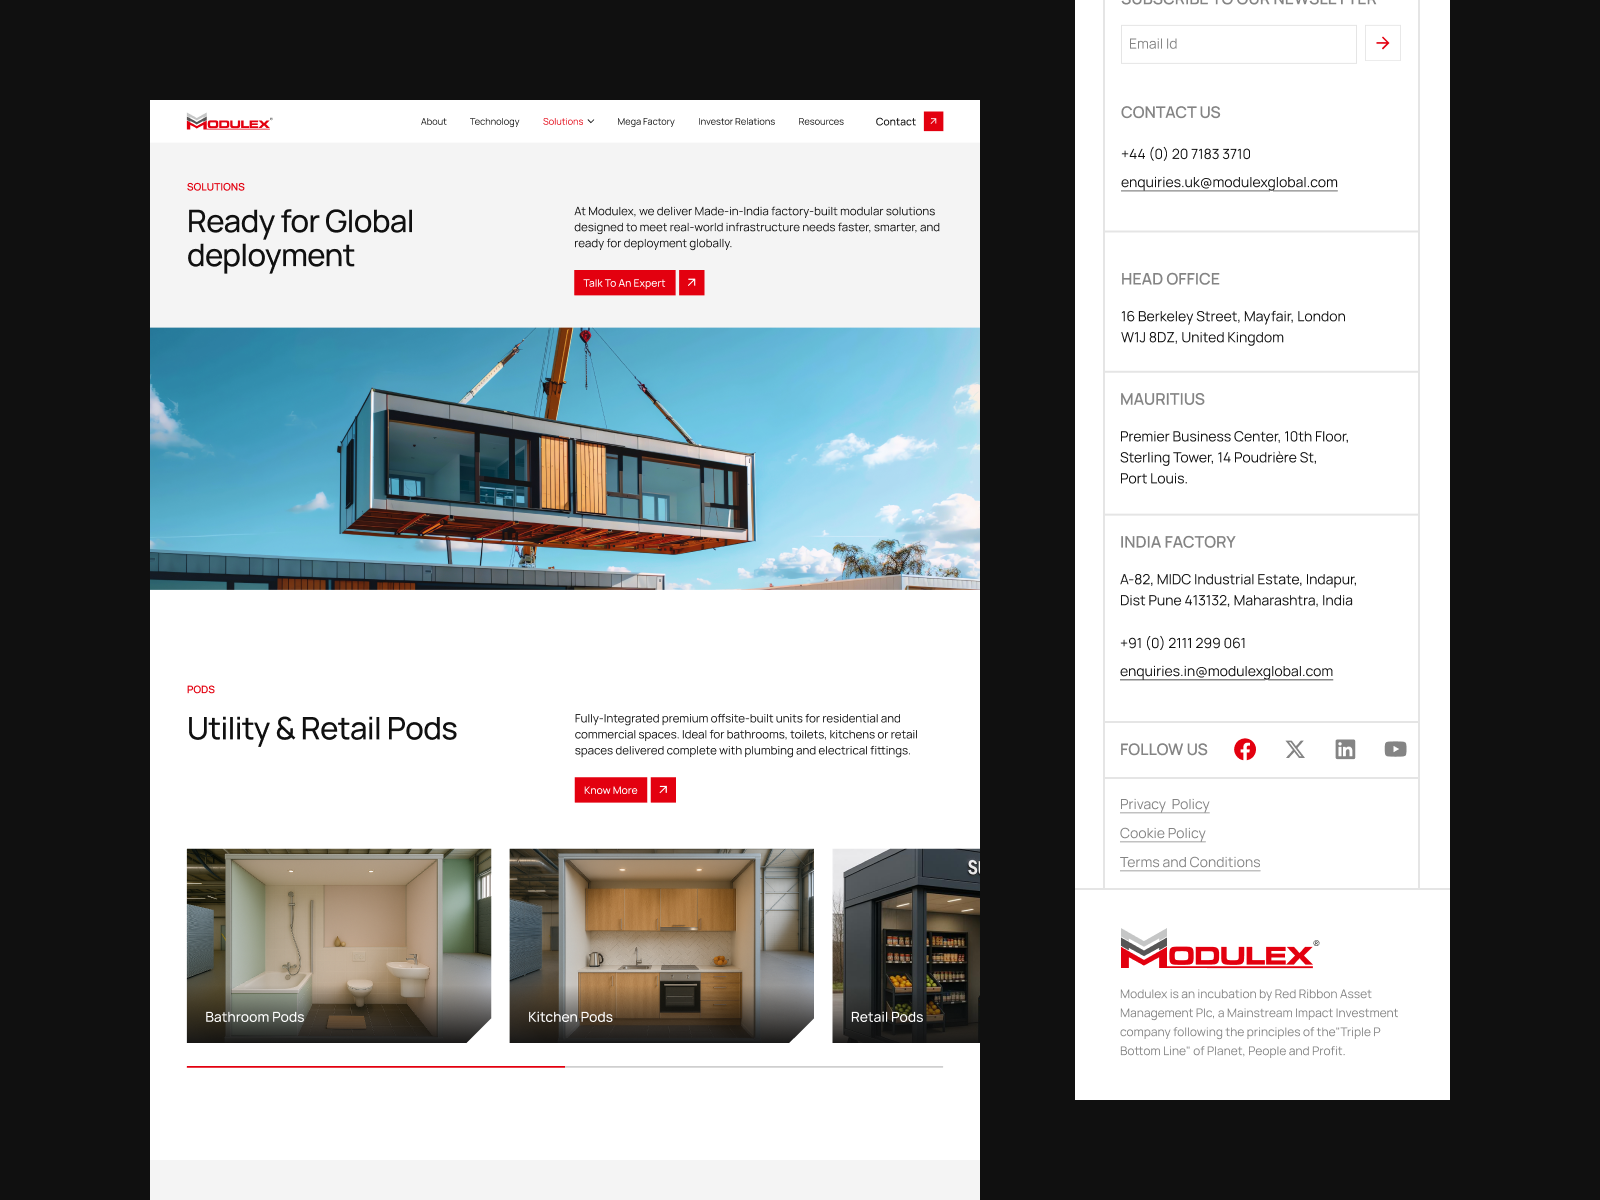Submit newsletter with the red arrow button
Viewport: 1600px width, 1200px height.
coord(1382,43)
